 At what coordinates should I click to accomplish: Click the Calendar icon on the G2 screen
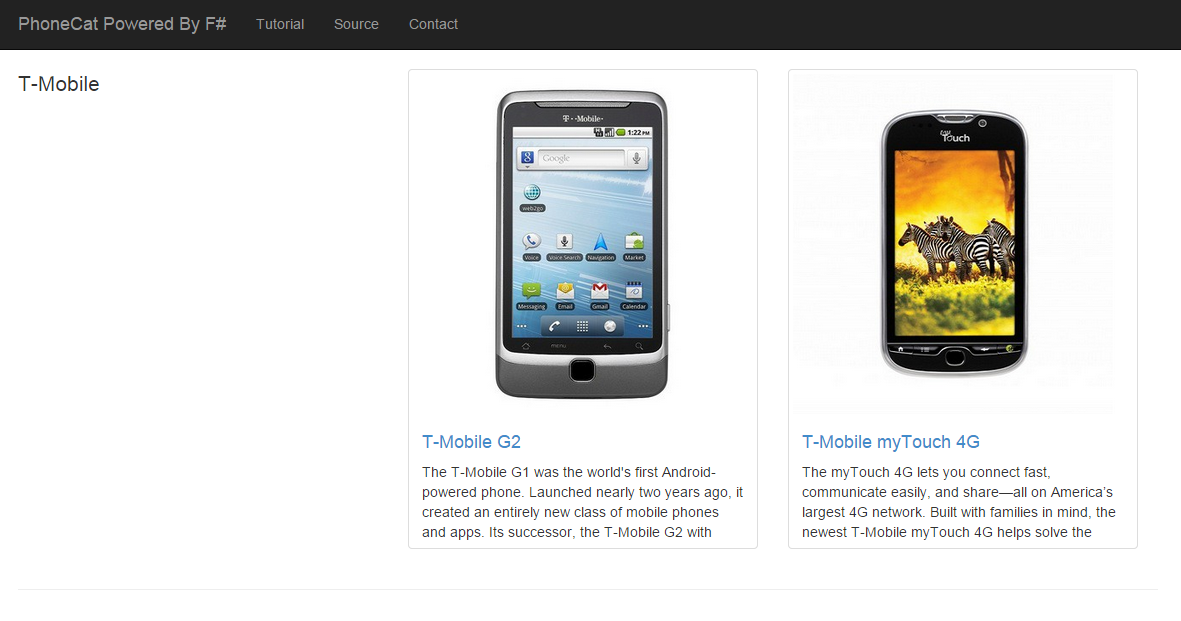pyautogui.click(x=634, y=291)
